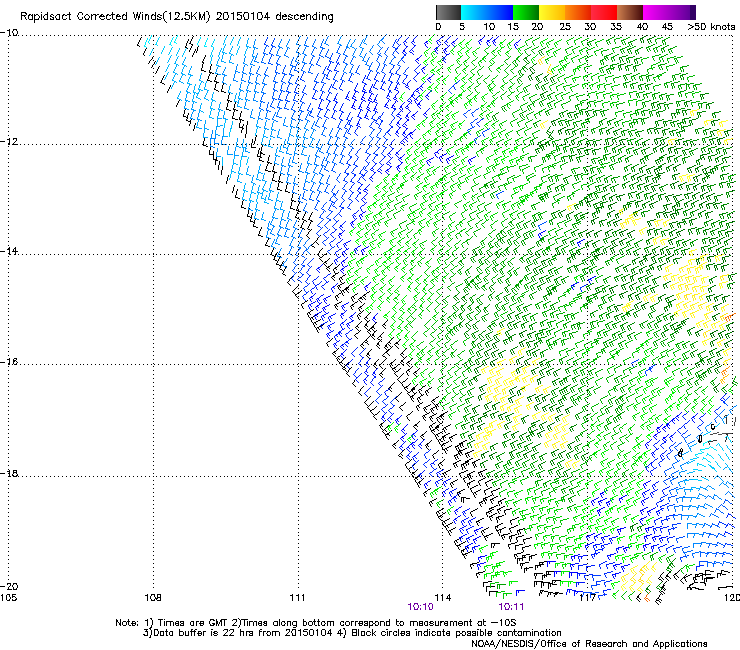Click the gray 0-5 knots color band
Image resolution: width=740 pixels, height=650 pixels.
point(448,12)
